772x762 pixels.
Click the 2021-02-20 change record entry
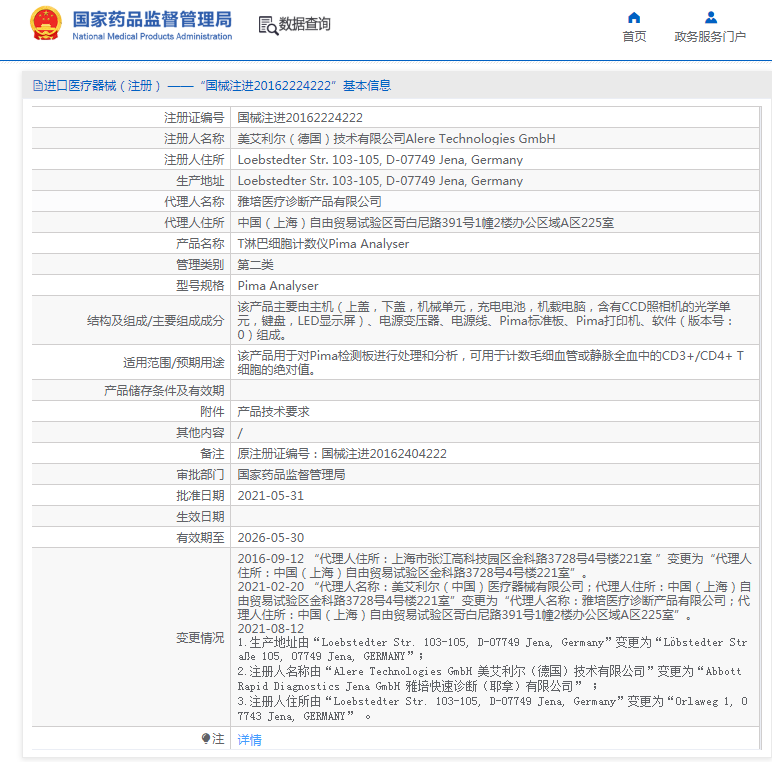click(494, 601)
